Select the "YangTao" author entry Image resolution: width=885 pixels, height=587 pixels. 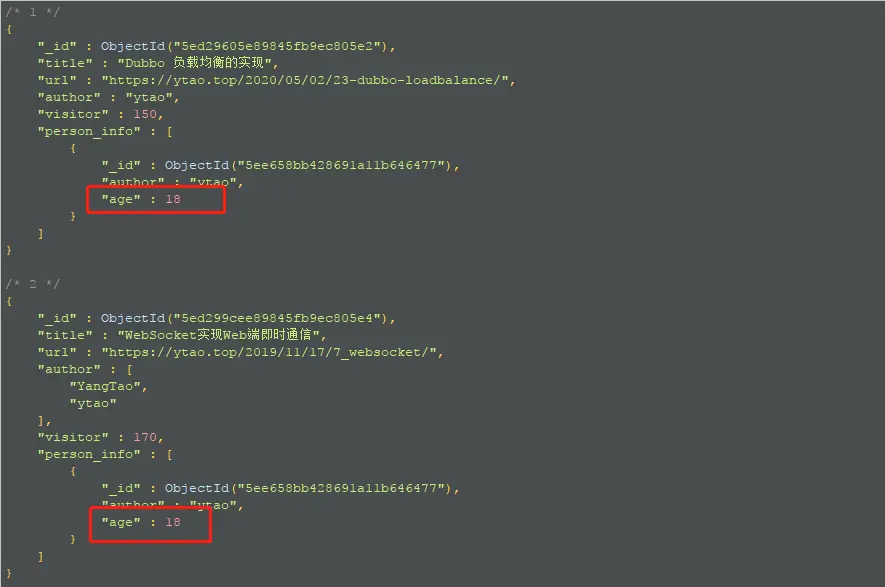pos(104,387)
